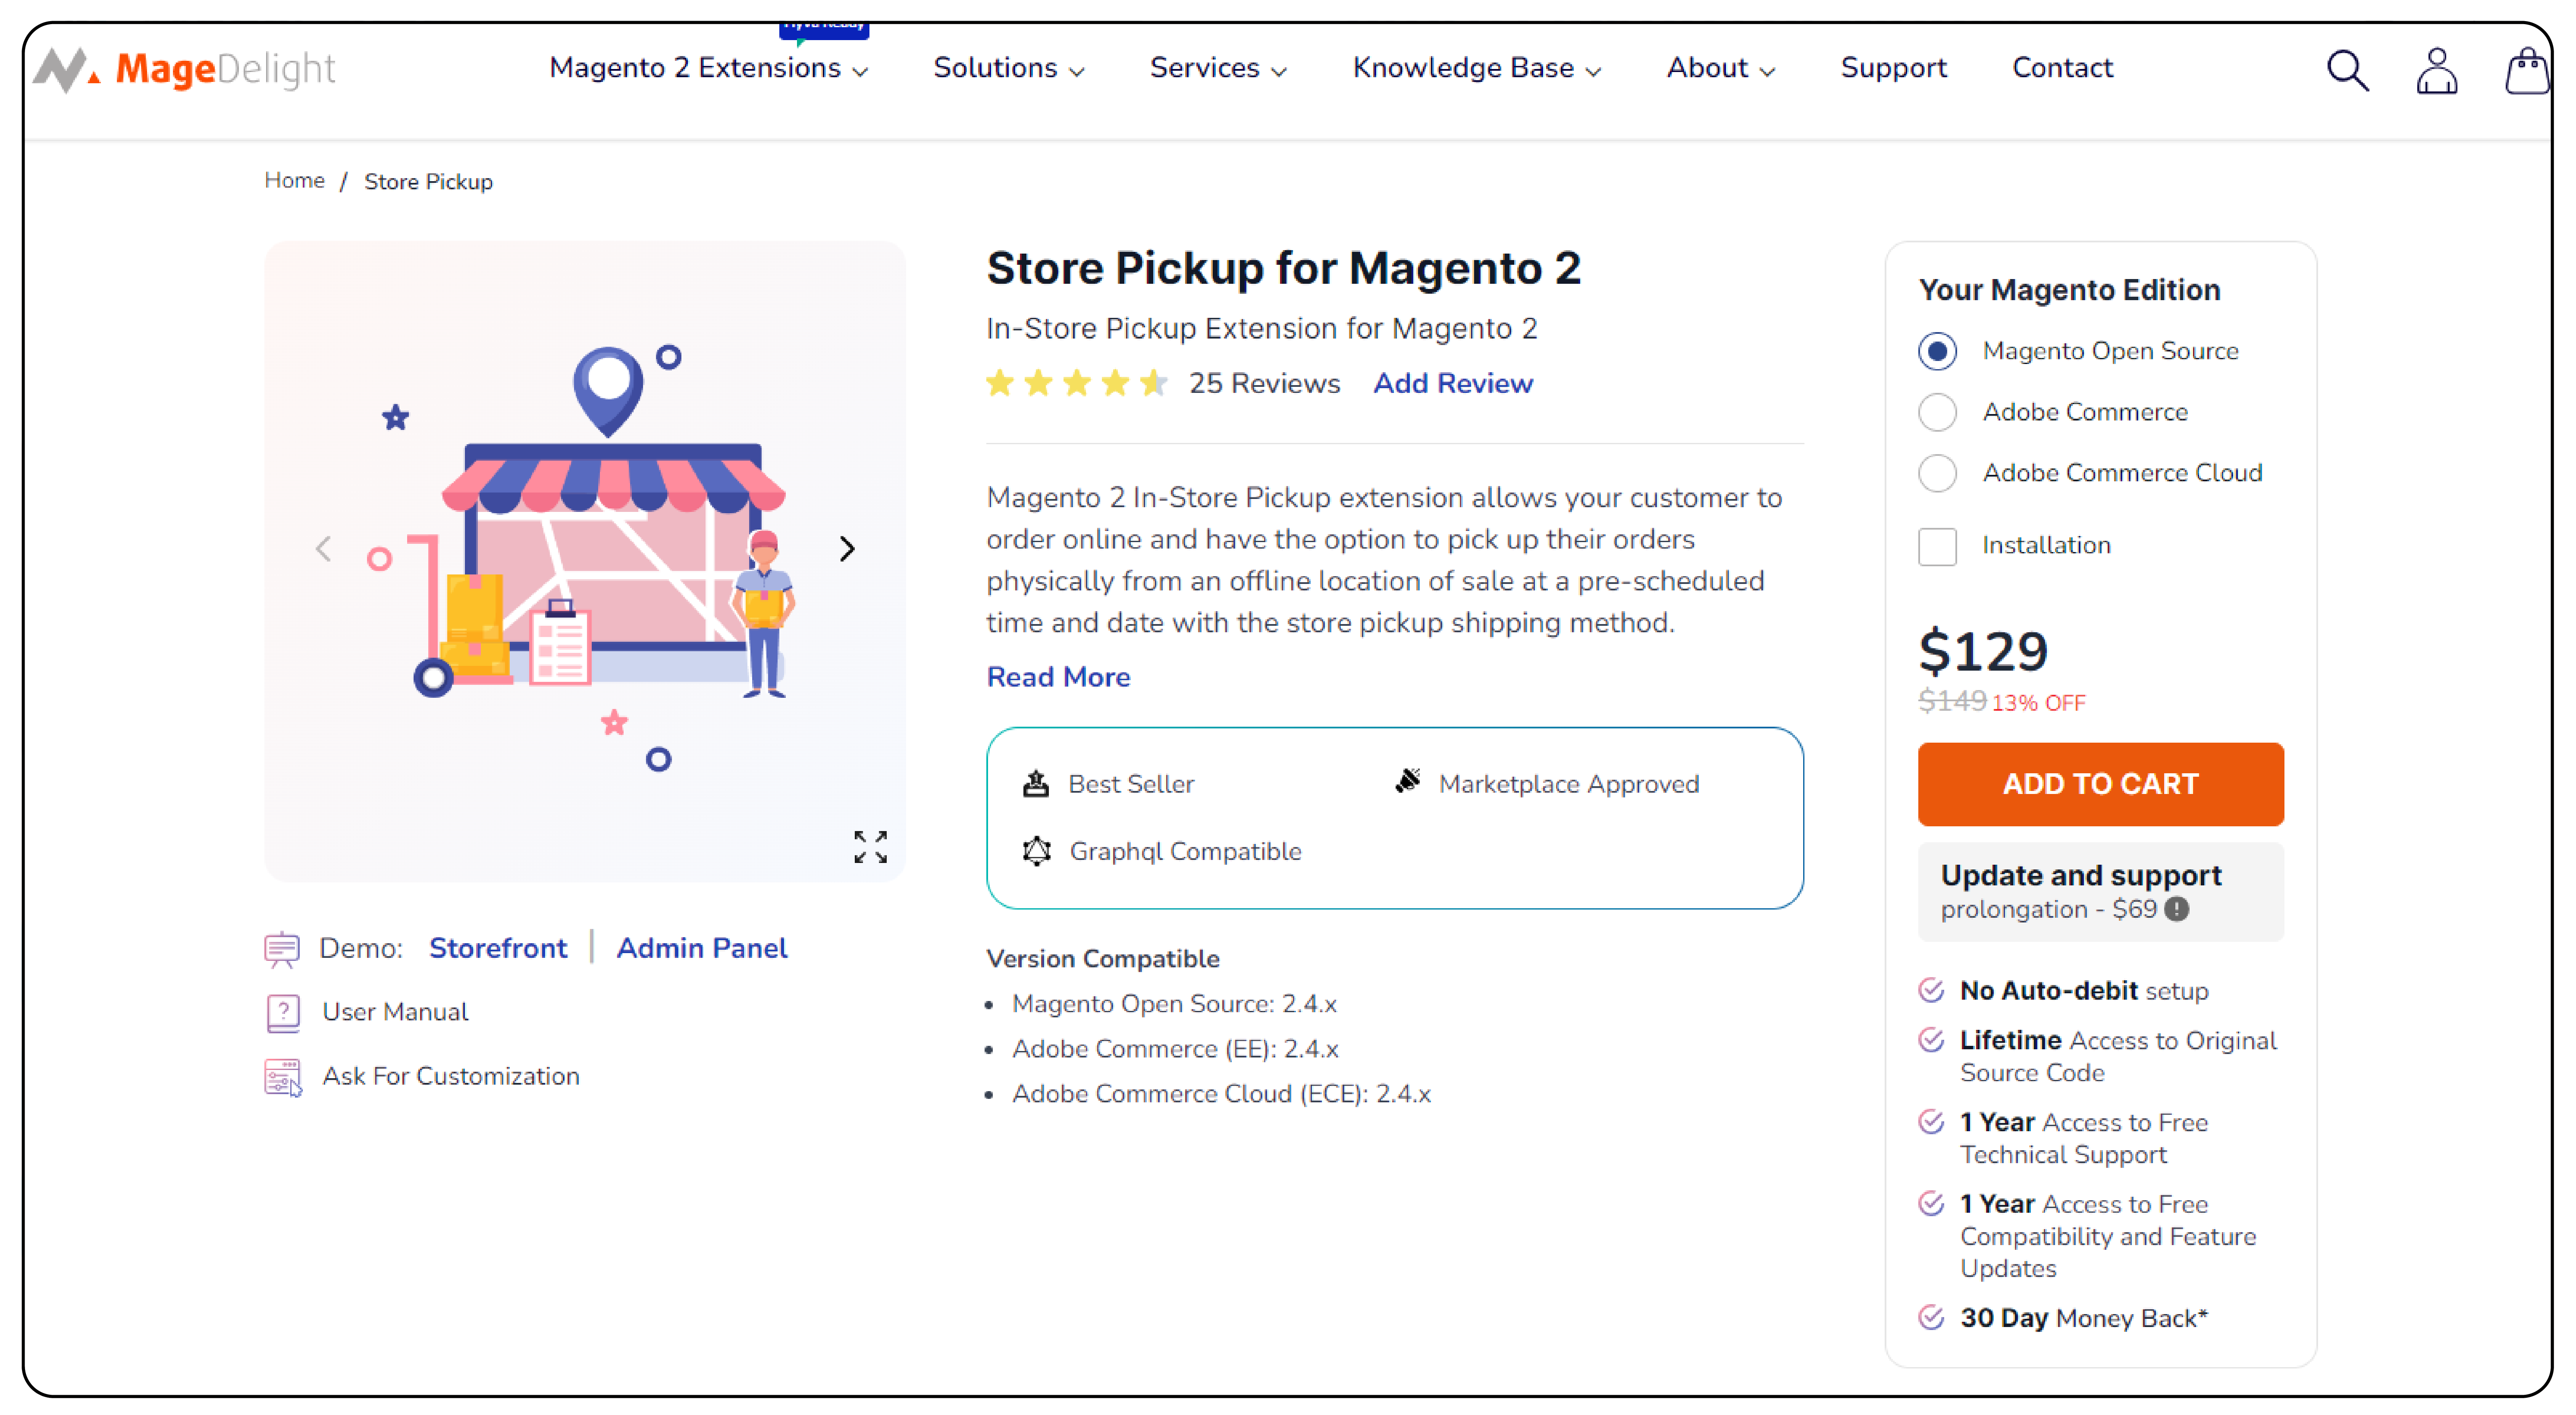Open Ask For Customization link

451,1076
